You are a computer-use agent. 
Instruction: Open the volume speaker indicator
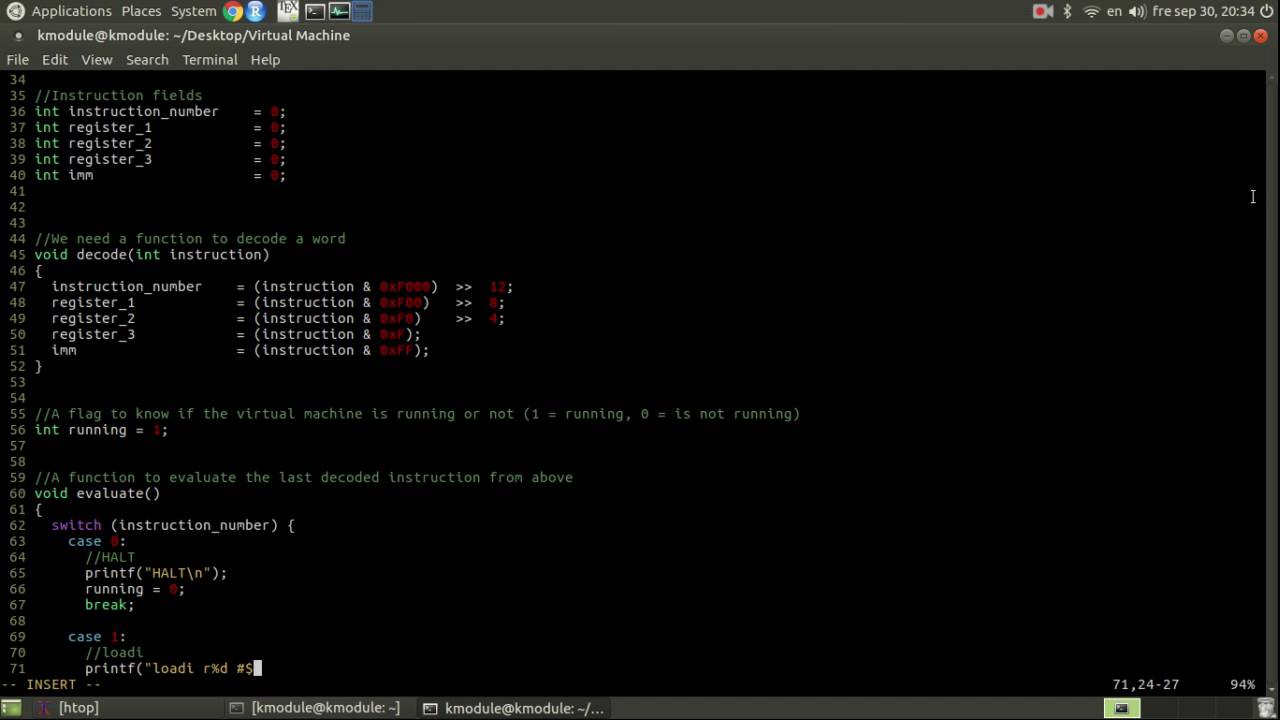[1137, 11]
